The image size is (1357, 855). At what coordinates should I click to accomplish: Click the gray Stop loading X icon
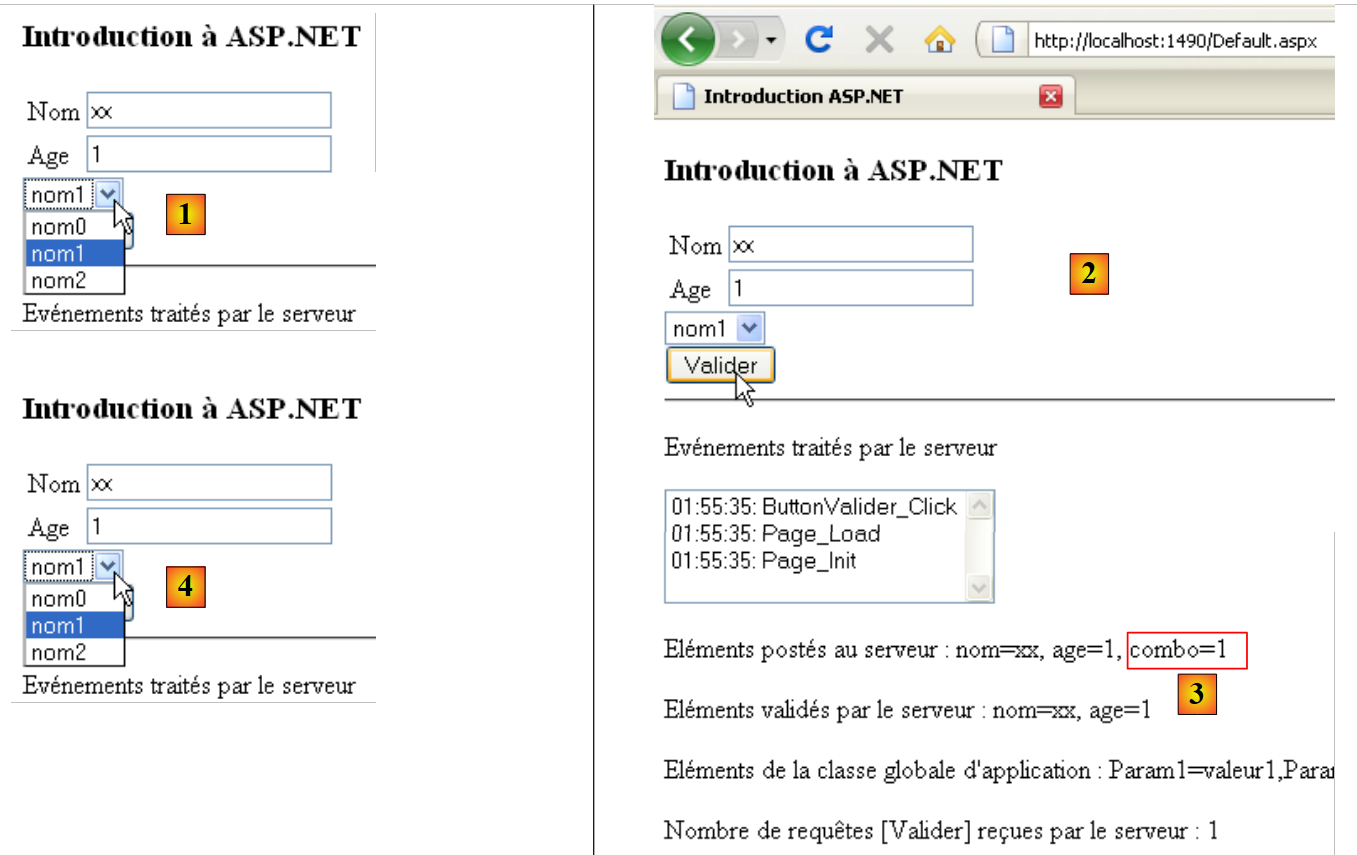tap(878, 40)
